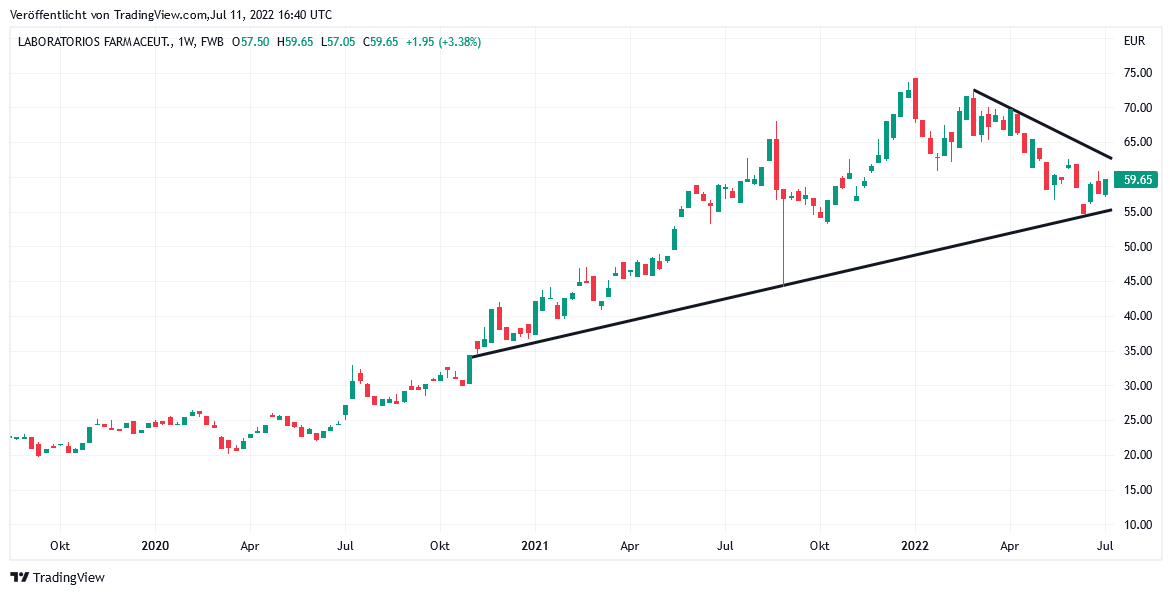Open the EUR currency selector on price axis

[x=1134, y=42]
